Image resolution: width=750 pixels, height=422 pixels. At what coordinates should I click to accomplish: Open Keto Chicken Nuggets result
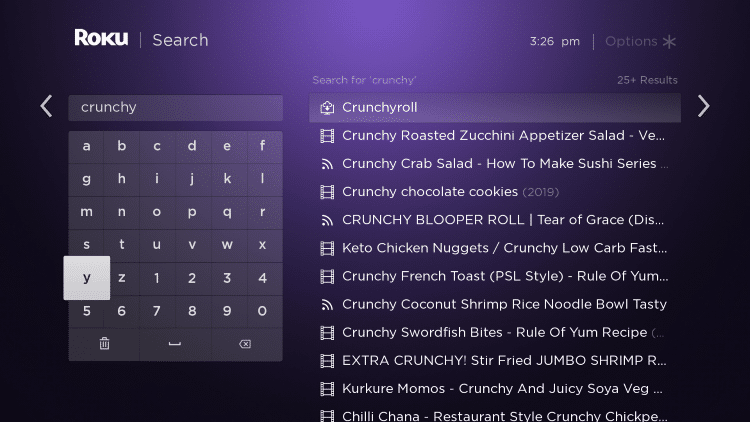tap(495, 248)
